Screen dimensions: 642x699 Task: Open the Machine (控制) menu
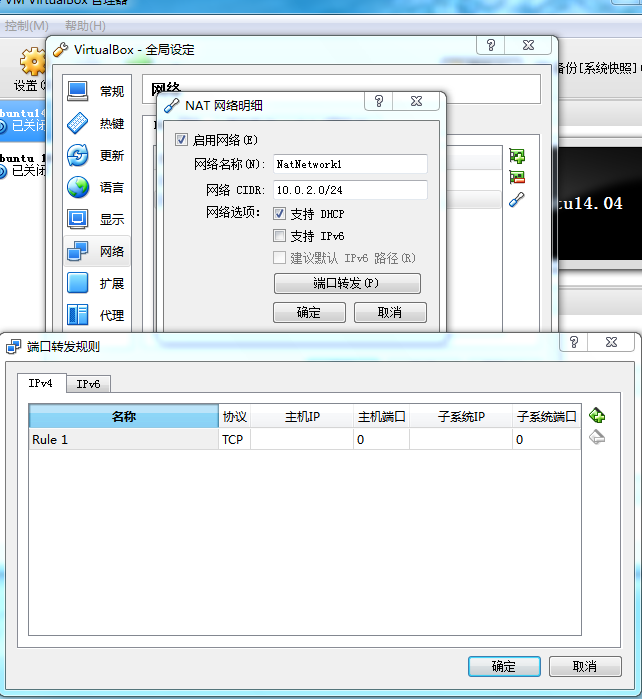click(27, 25)
